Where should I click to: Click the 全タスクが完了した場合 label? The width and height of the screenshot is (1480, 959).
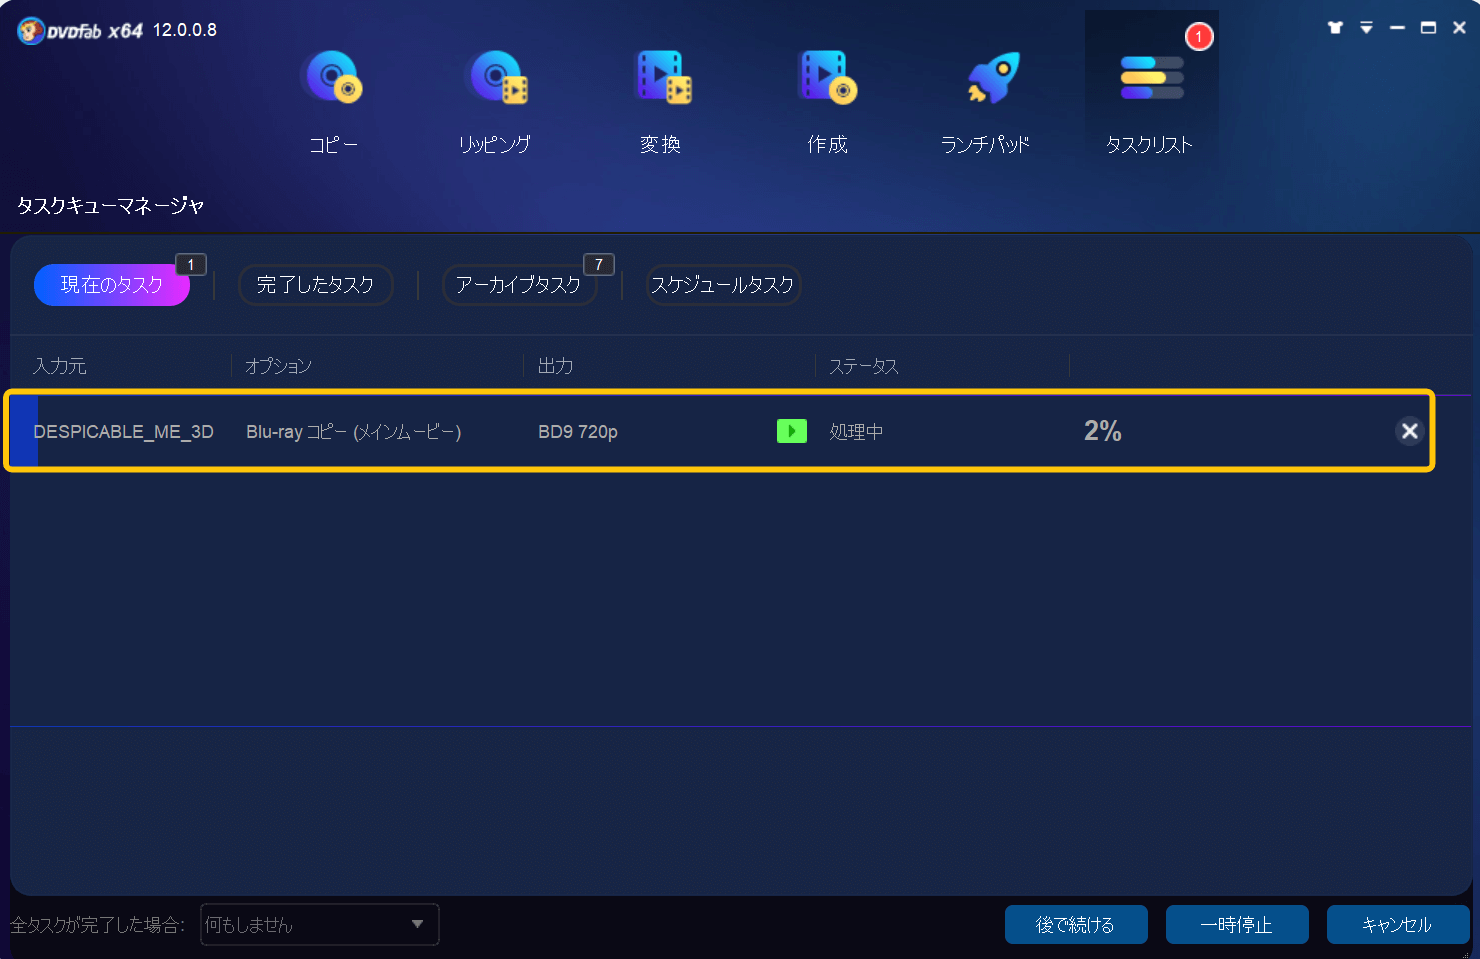tap(98, 925)
